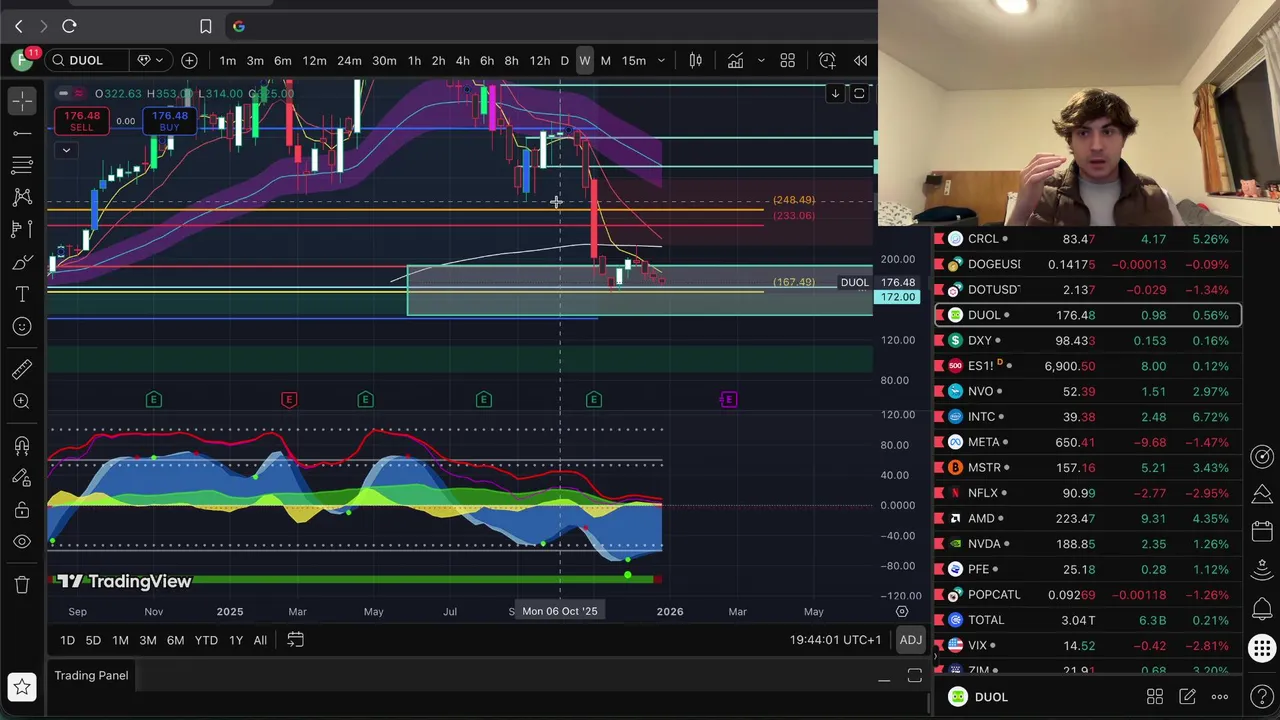Select the 15m timeframe
The image size is (1280, 720).
tap(634, 61)
